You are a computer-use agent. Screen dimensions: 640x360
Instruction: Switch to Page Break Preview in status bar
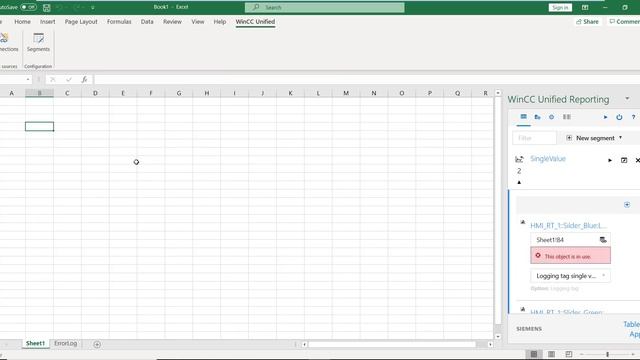pyautogui.click(x=569, y=354)
